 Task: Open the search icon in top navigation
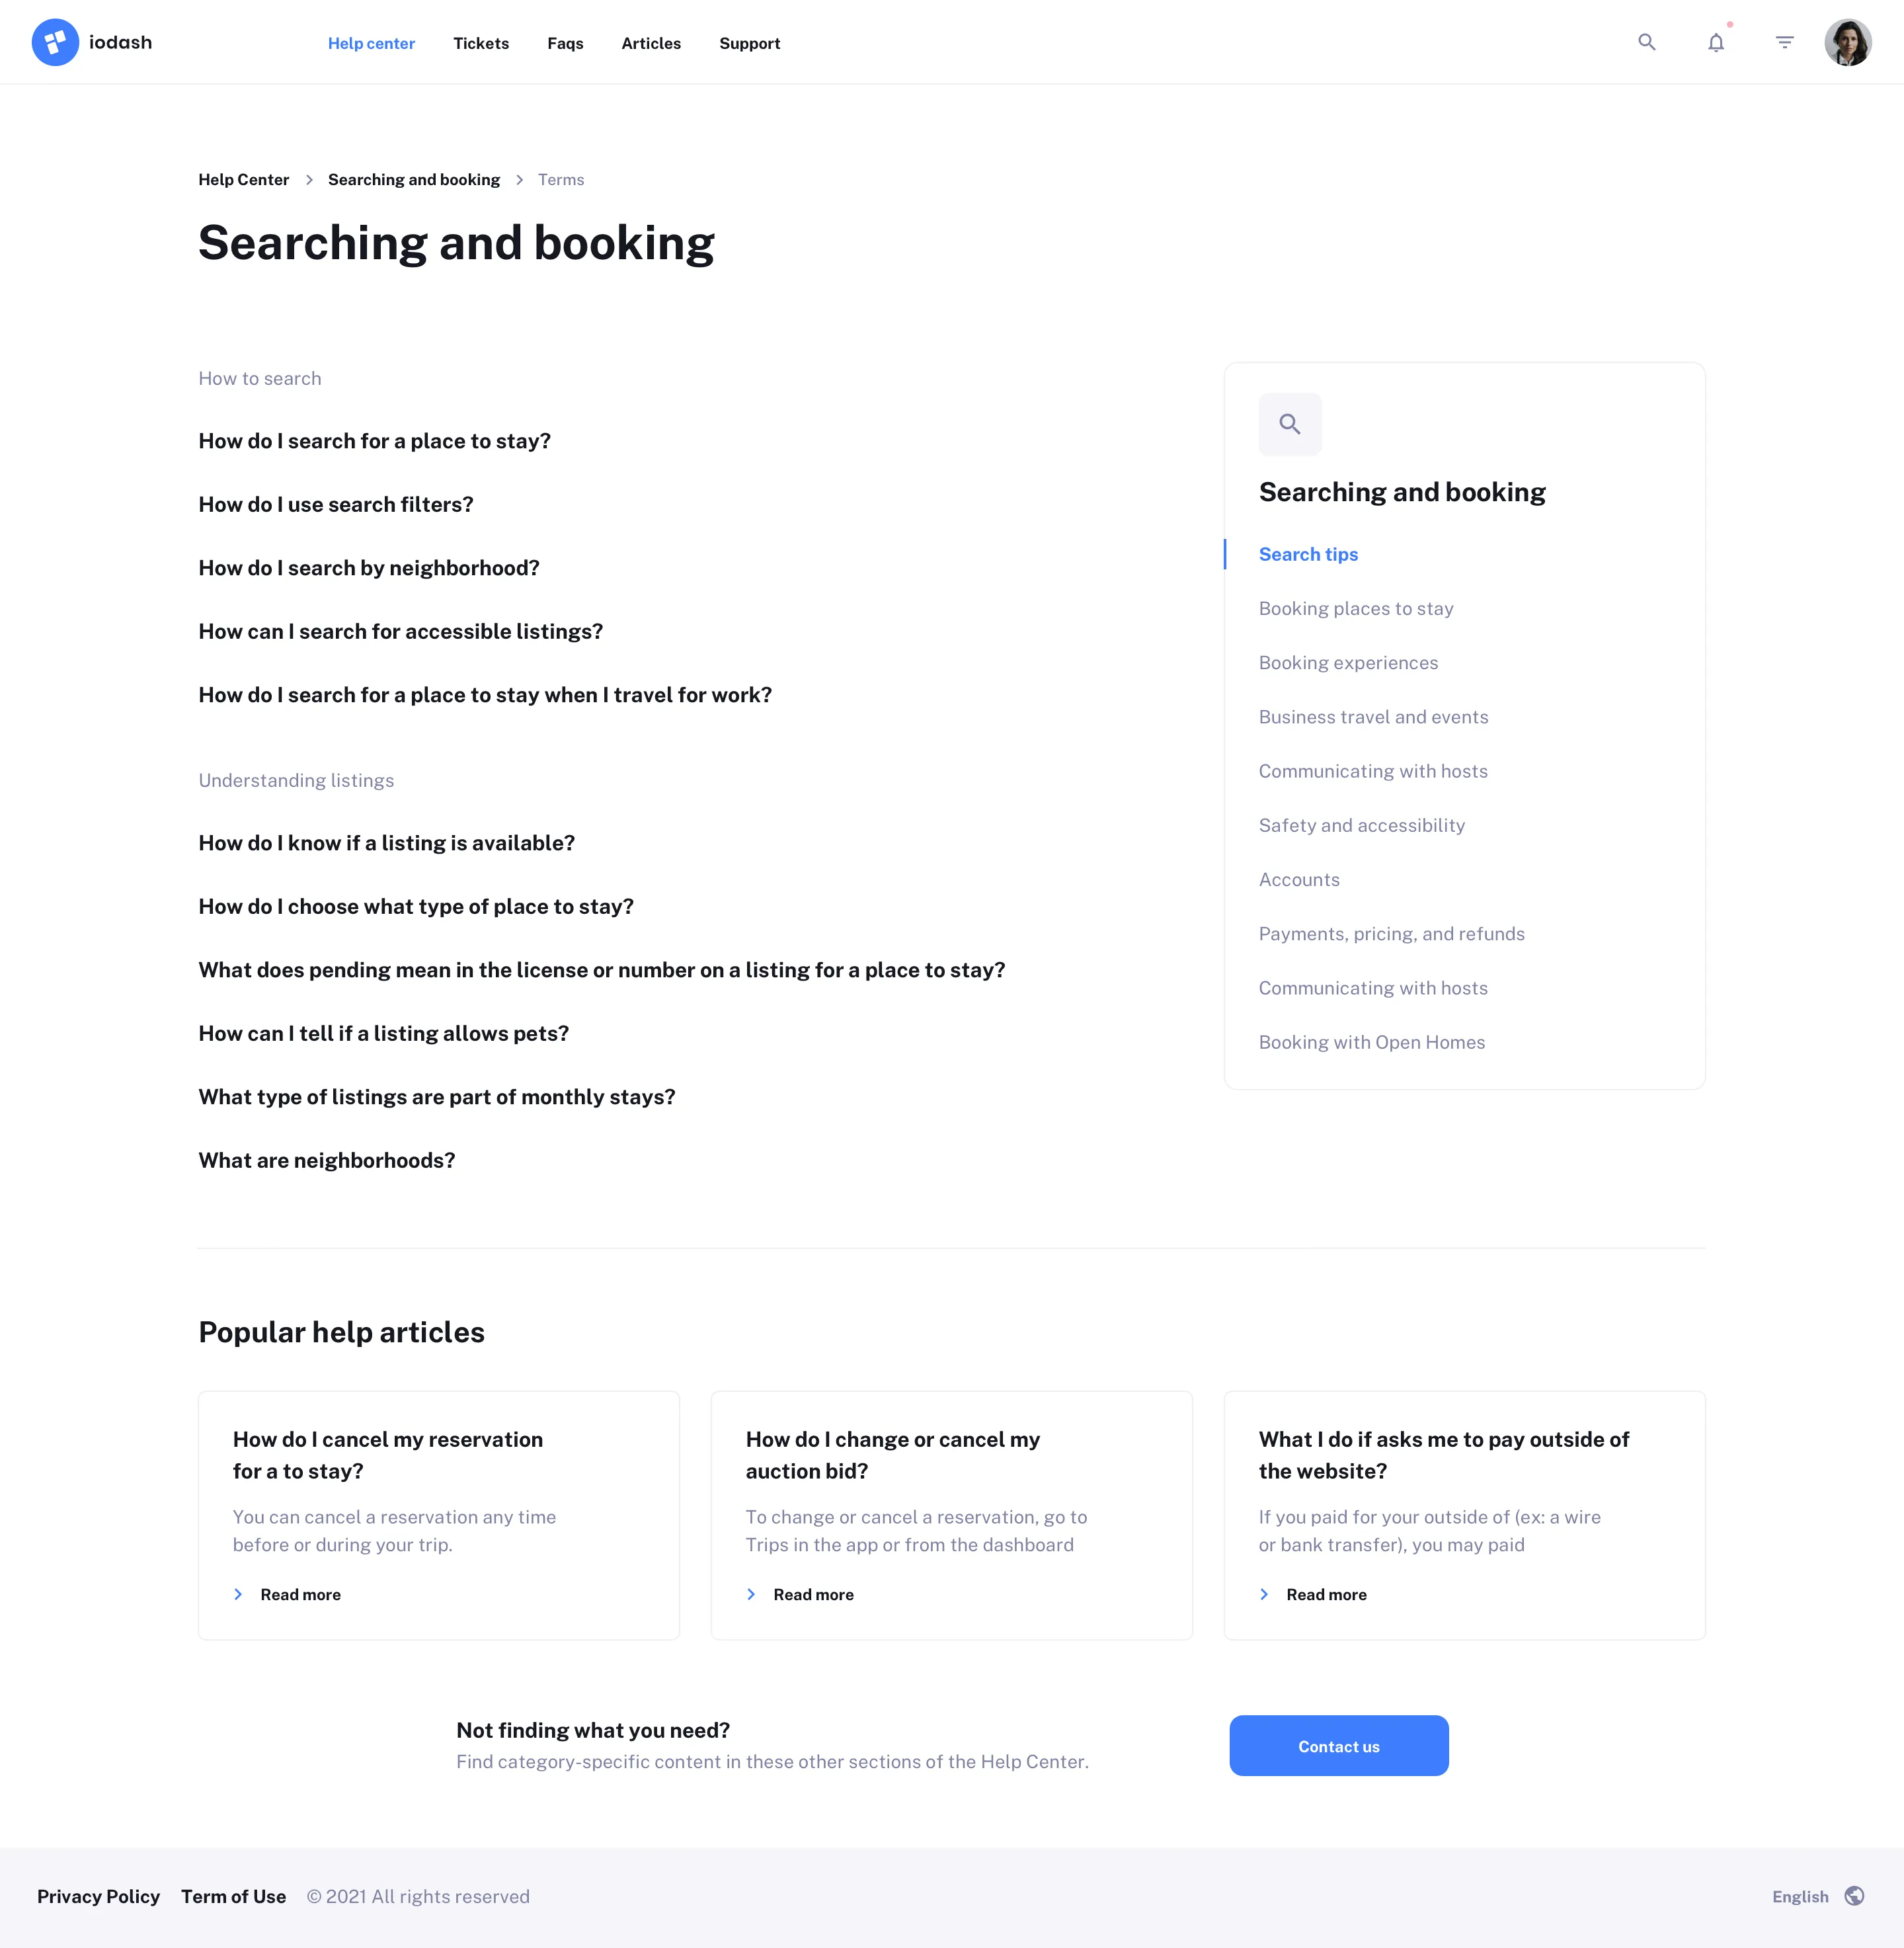pyautogui.click(x=1647, y=42)
